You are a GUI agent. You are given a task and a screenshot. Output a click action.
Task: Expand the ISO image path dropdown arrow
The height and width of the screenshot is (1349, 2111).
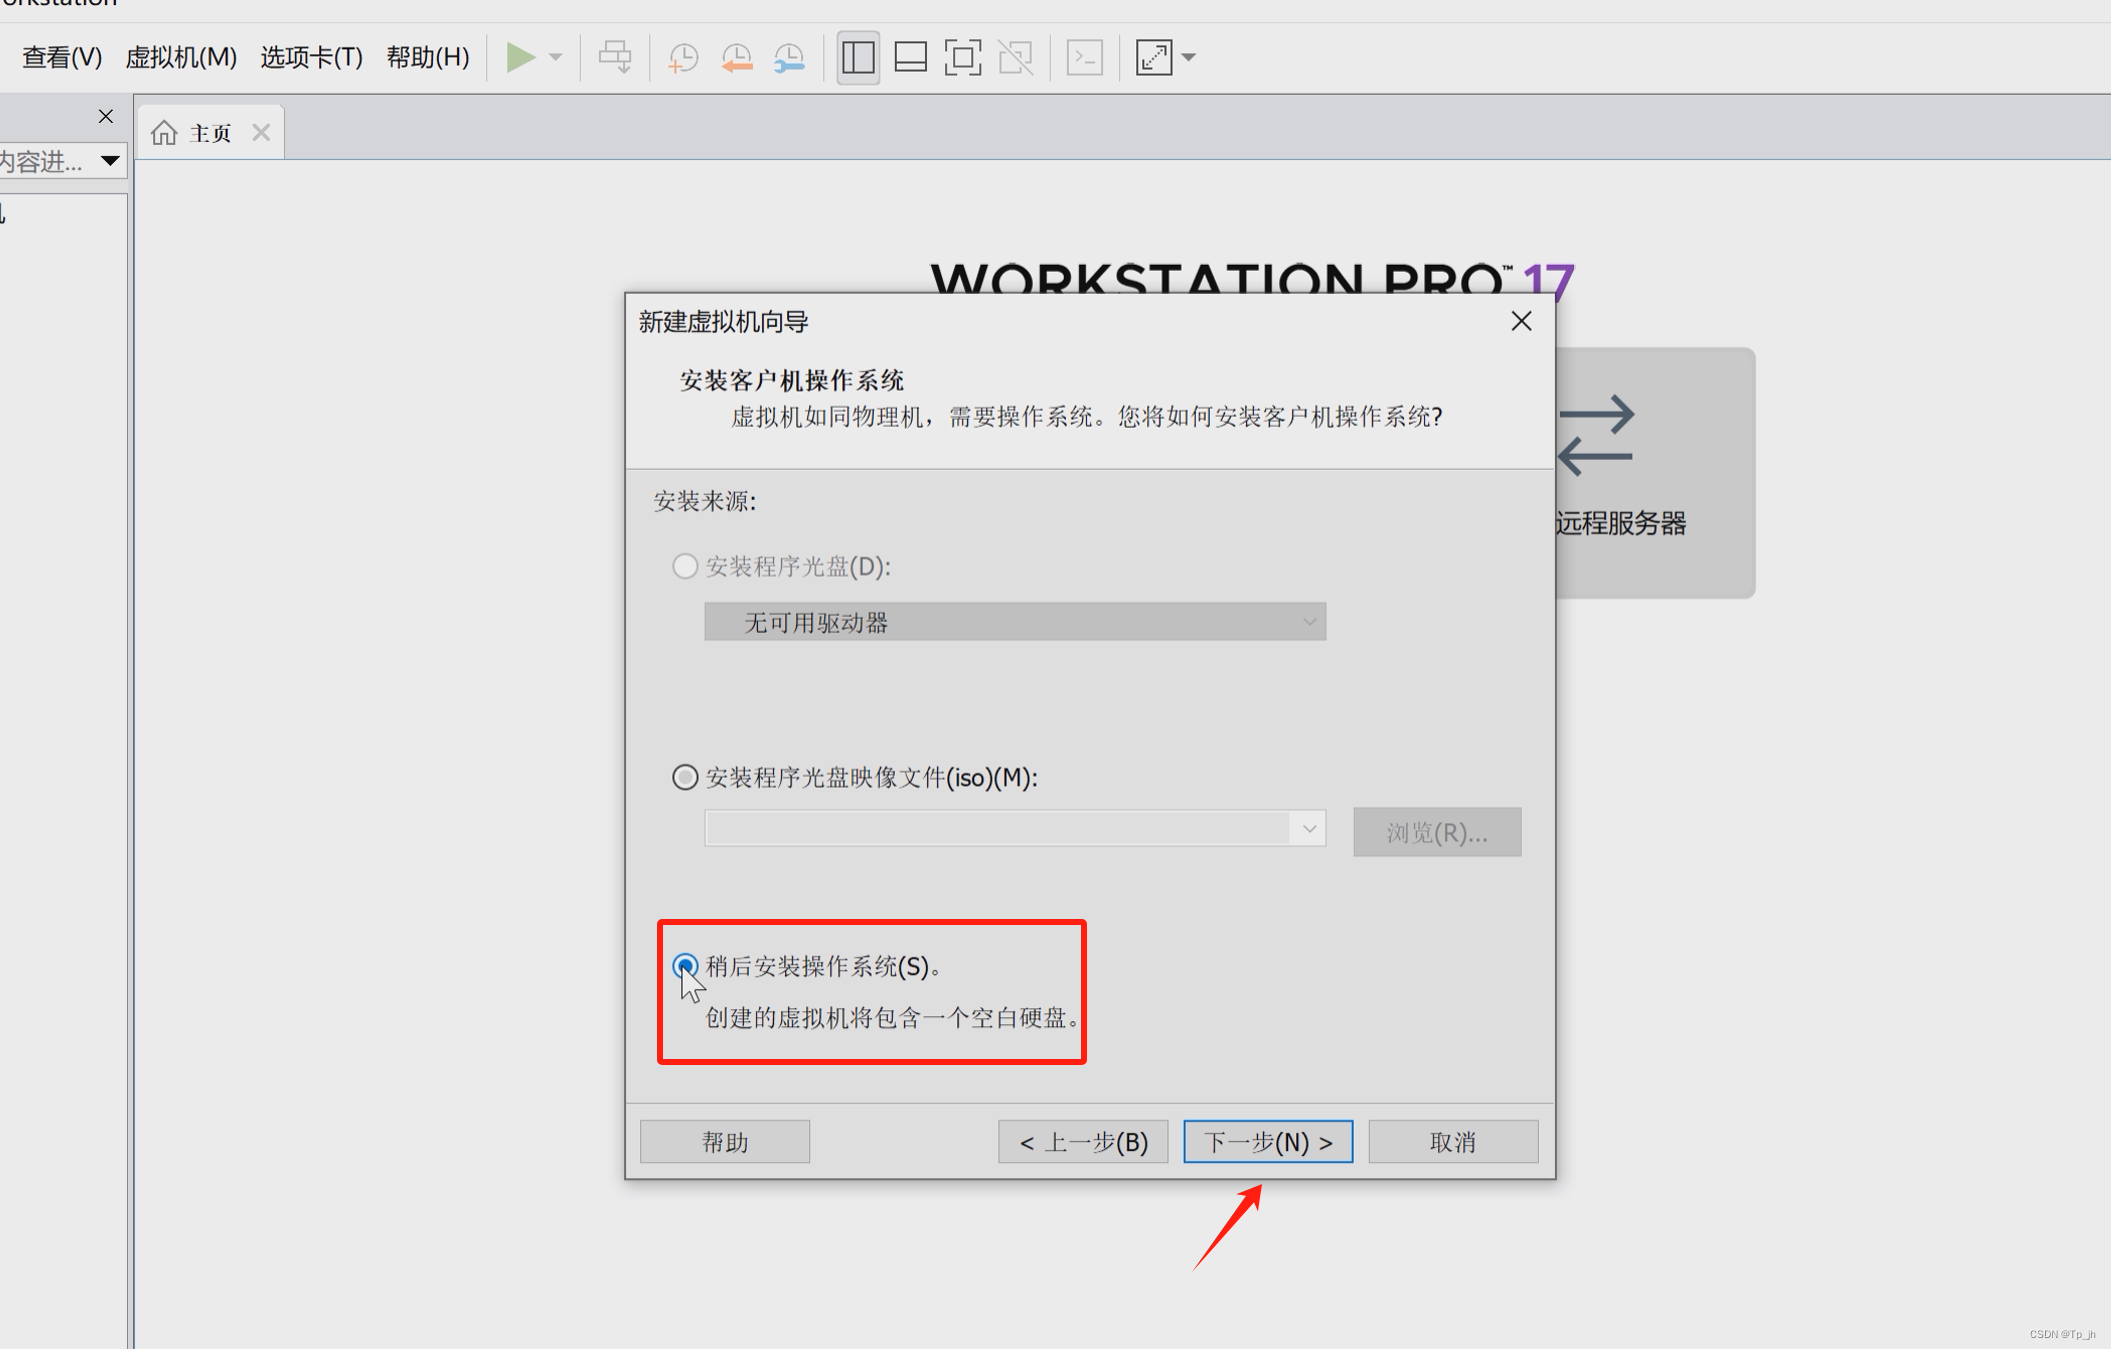click(1309, 828)
